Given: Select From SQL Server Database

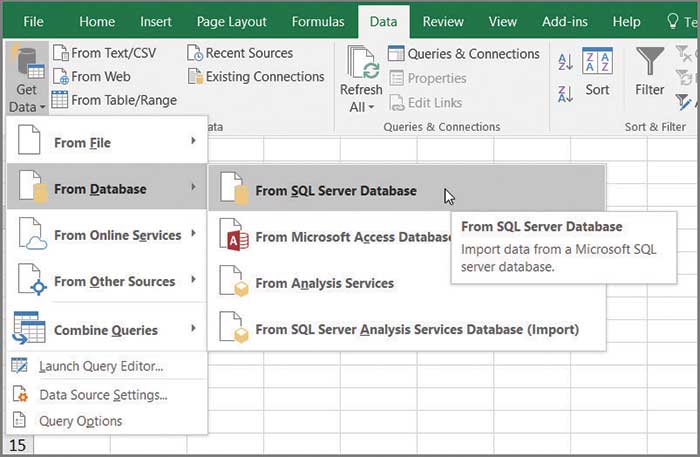Looking at the screenshot, I should coord(335,190).
